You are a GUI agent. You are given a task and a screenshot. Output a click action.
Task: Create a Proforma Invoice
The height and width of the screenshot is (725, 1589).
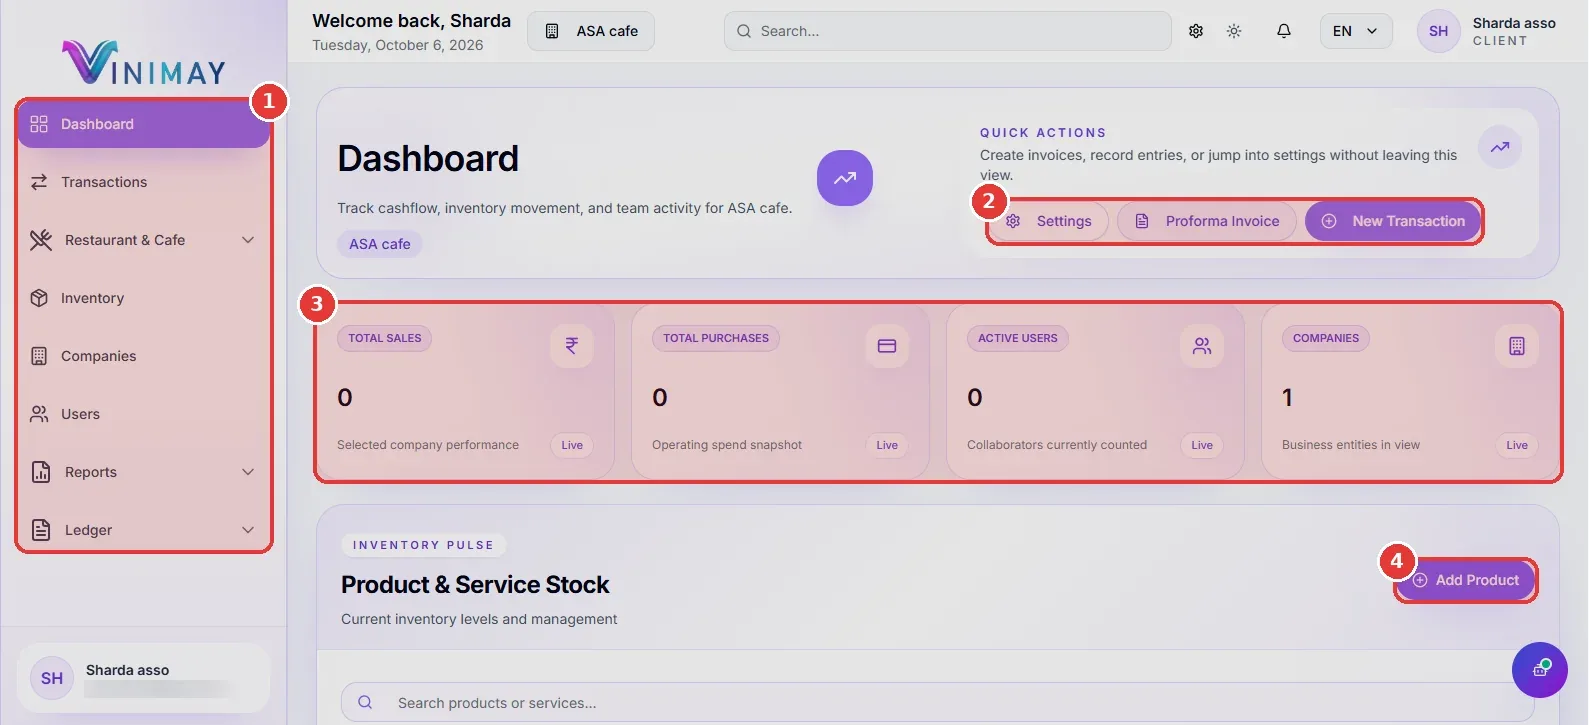[x=1207, y=221]
